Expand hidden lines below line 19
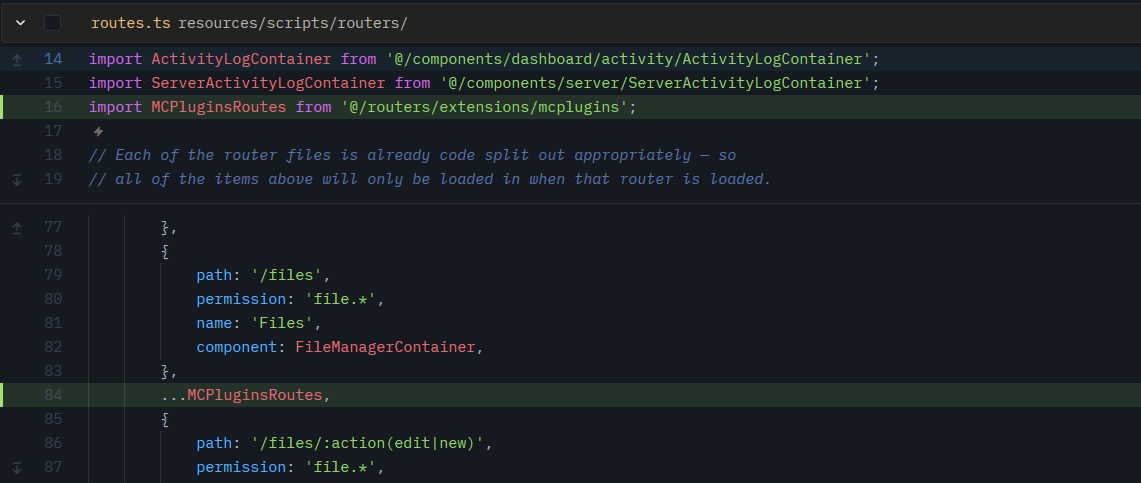Screen dimensions: 1141x483 coord(16,179)
